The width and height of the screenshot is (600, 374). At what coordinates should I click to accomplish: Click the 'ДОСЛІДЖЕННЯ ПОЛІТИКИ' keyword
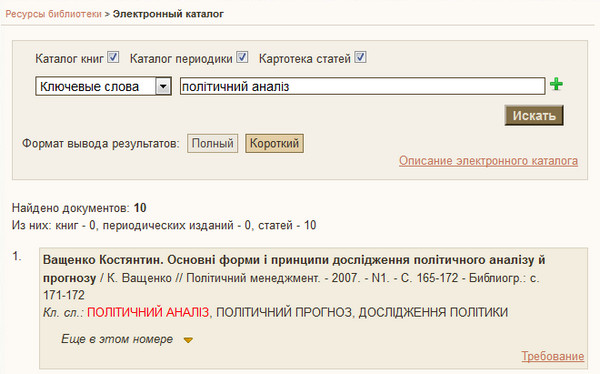(433, 312)
